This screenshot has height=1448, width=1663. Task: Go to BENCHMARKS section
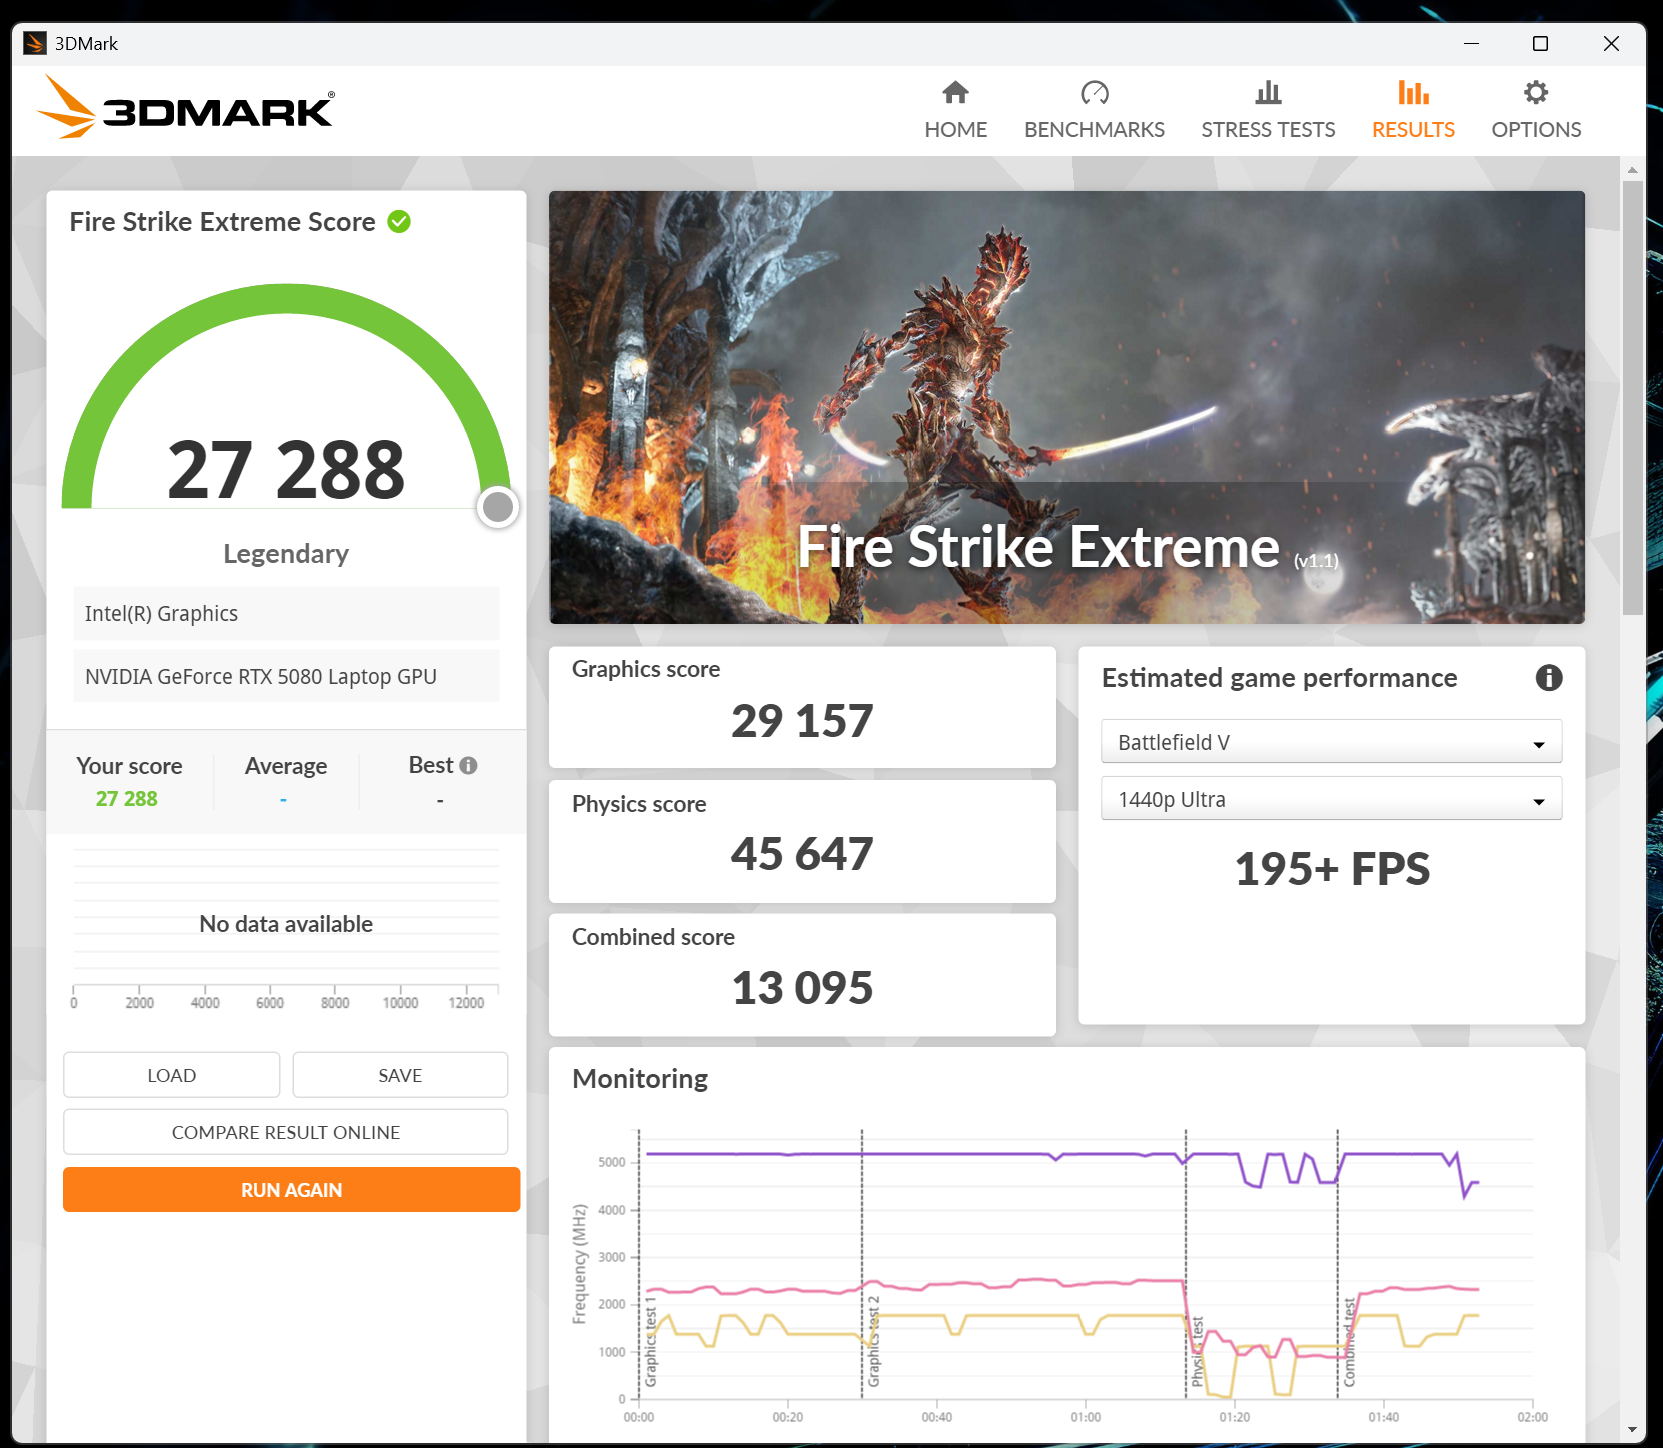coord(1094,110)
